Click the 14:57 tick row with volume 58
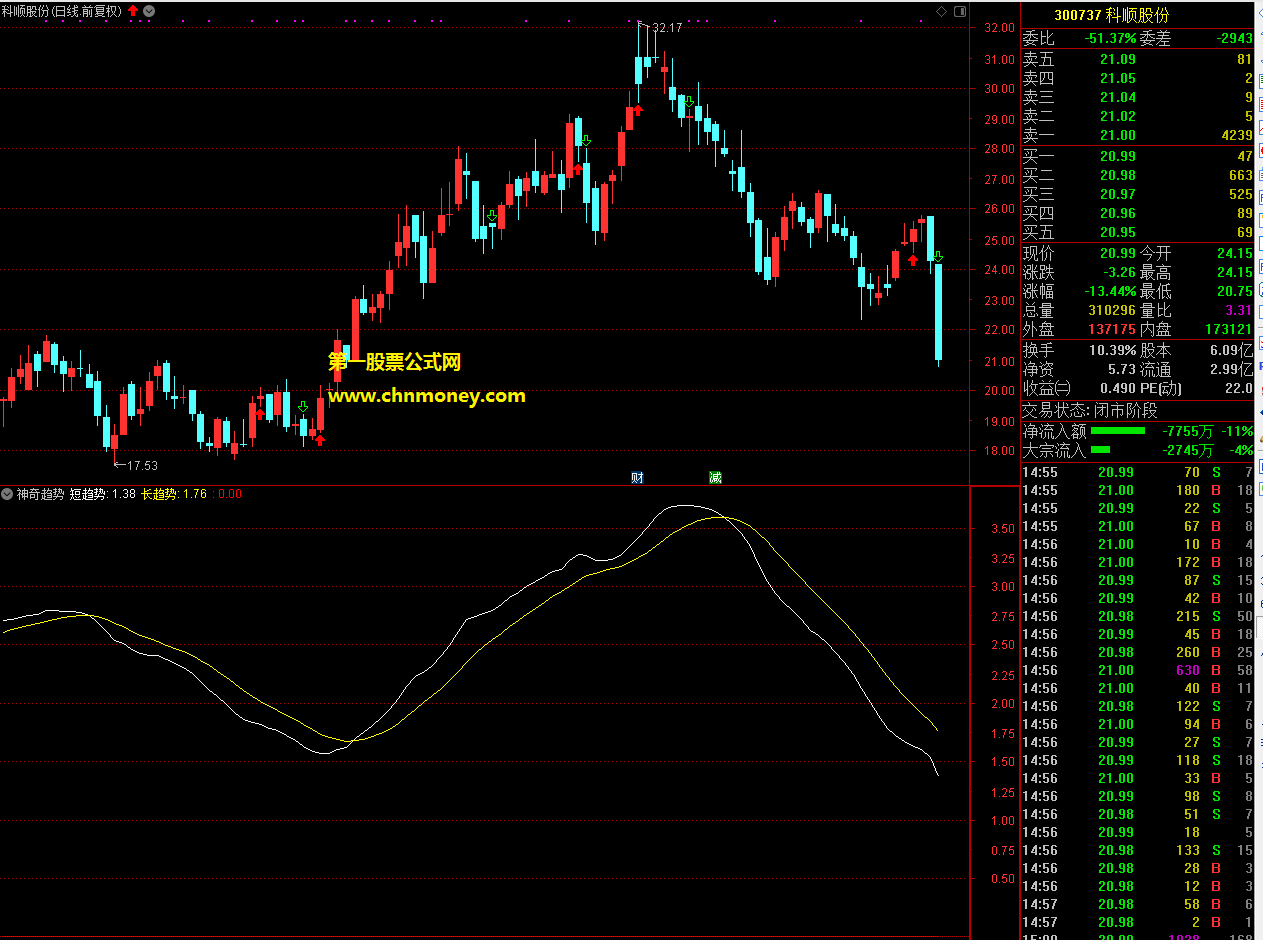This screenshot has width=1263, height=940. [x=1137, y=904]
